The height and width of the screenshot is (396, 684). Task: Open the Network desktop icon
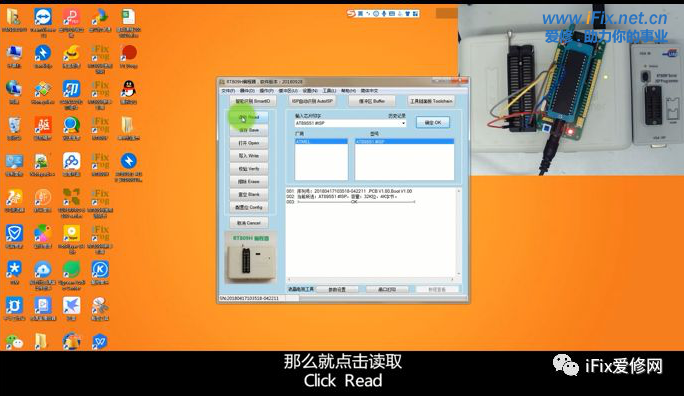[14, 92]
